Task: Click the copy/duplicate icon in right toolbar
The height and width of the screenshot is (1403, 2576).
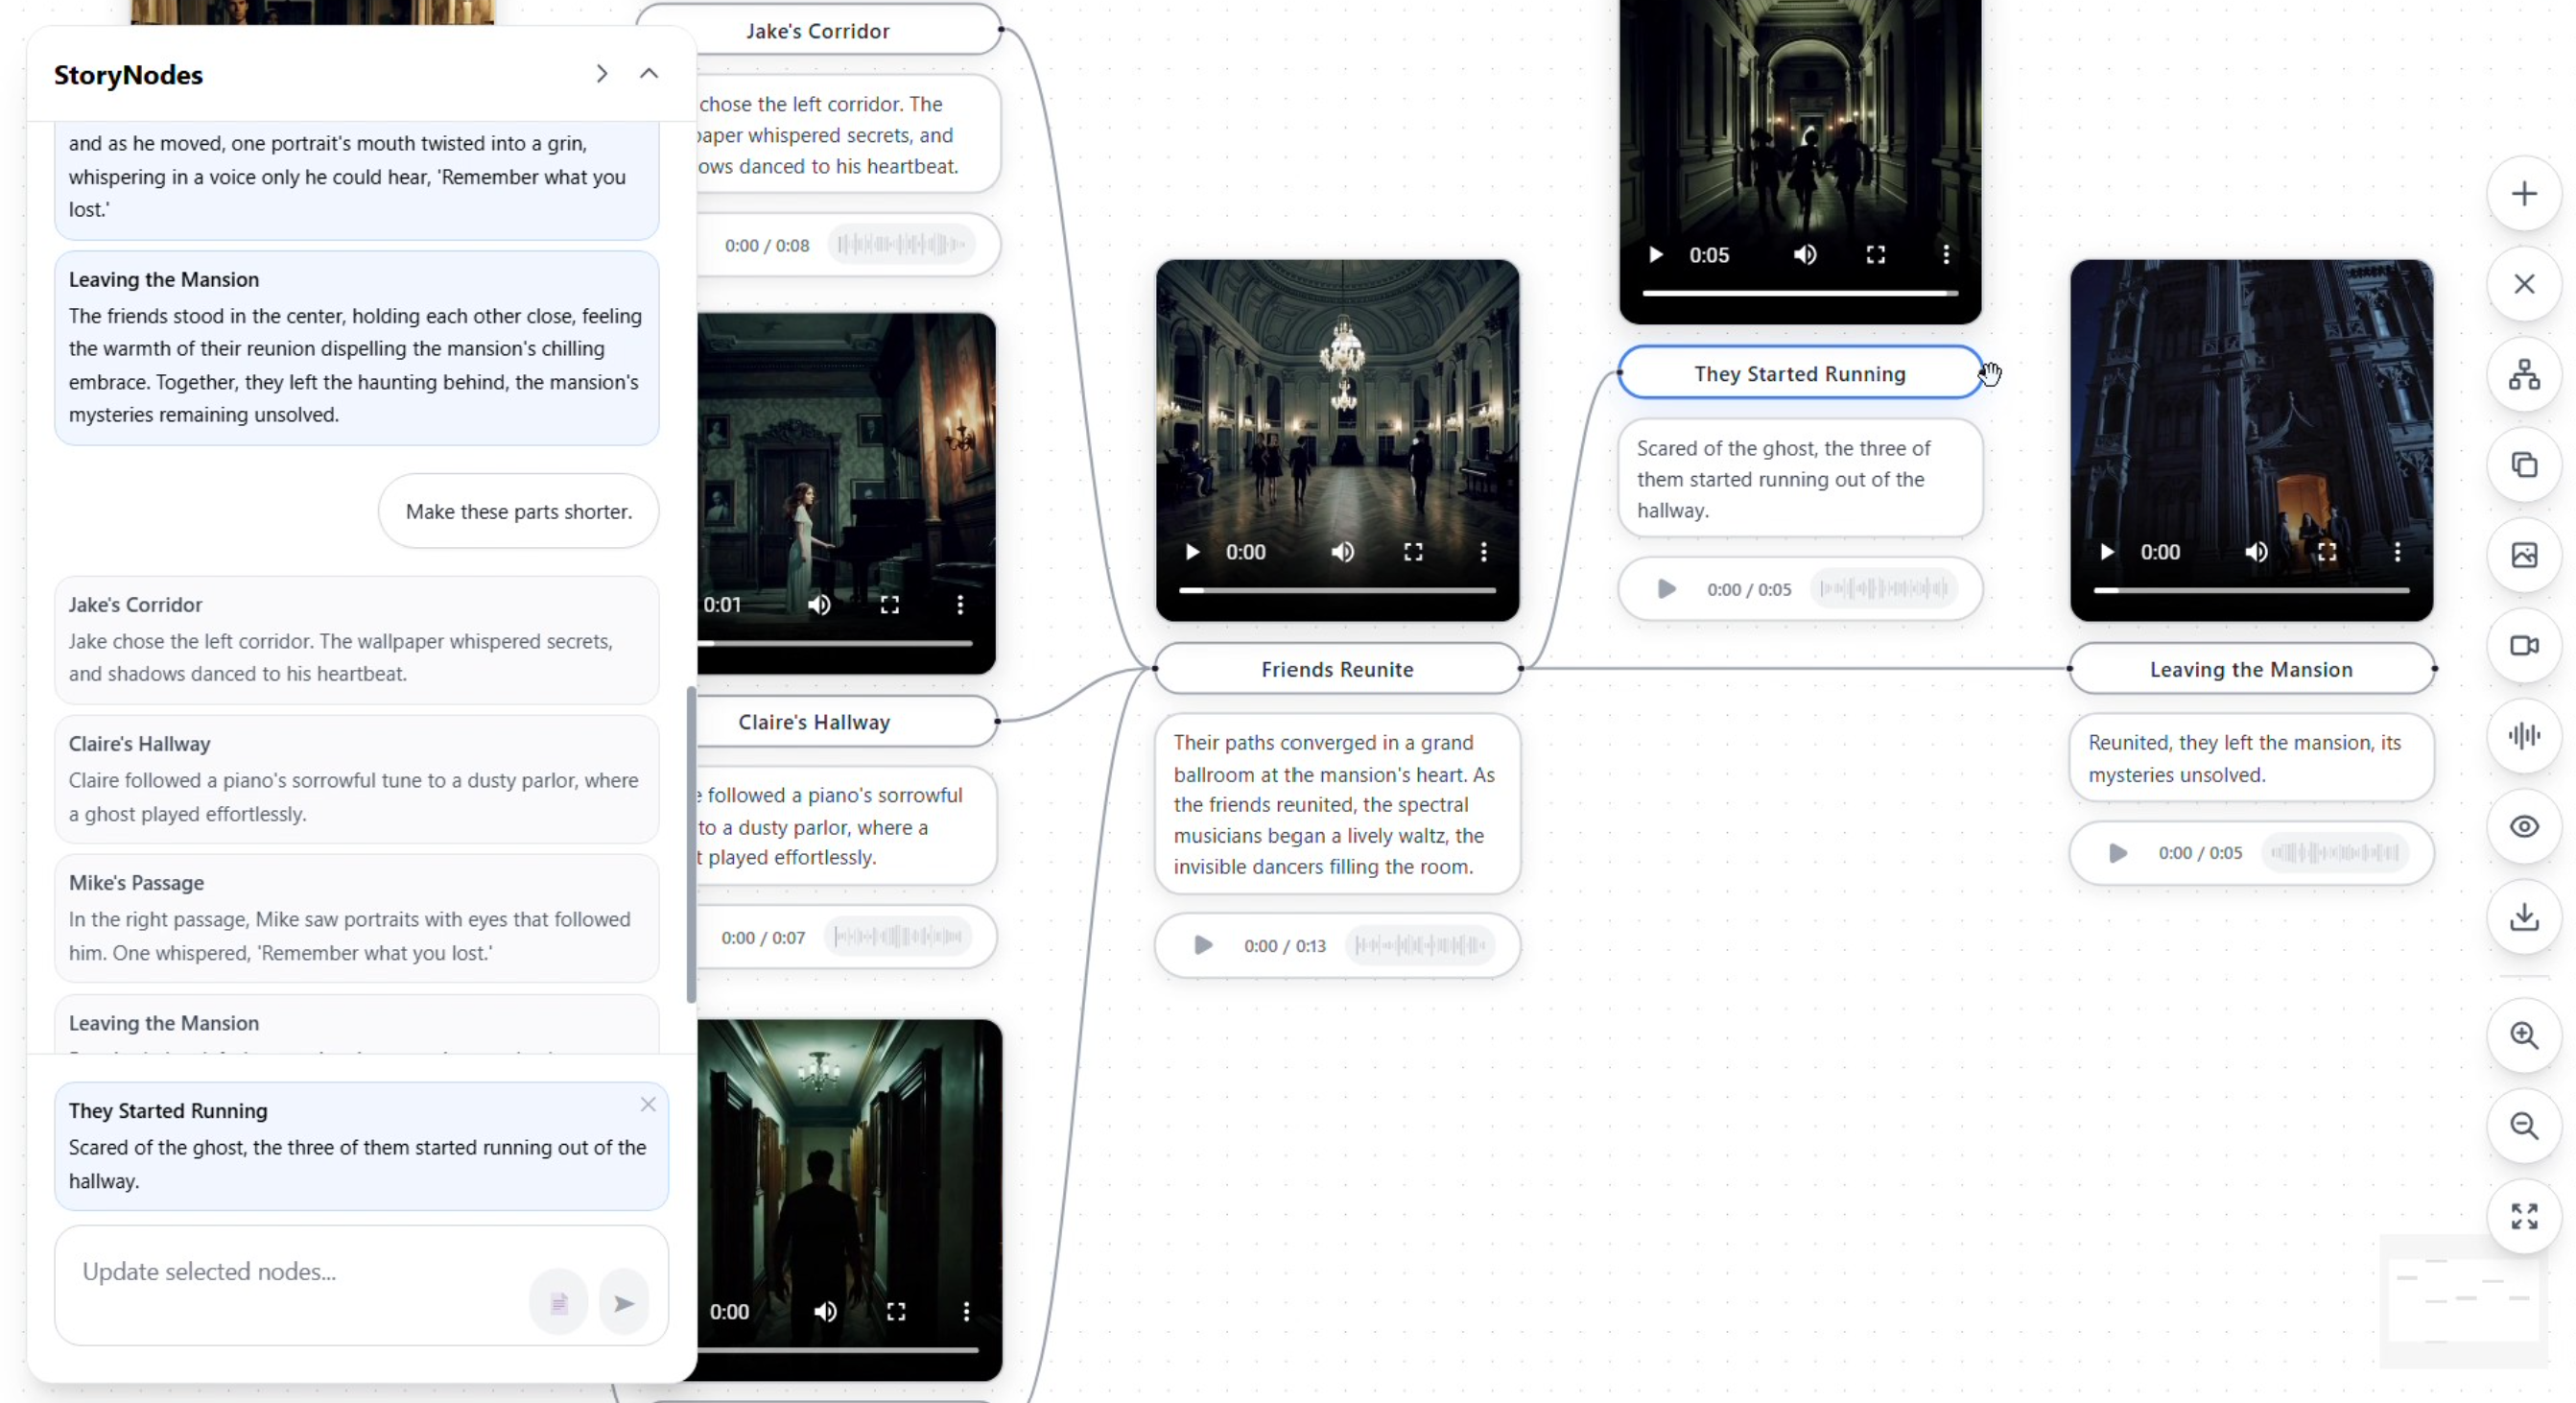Action: 2523,465
